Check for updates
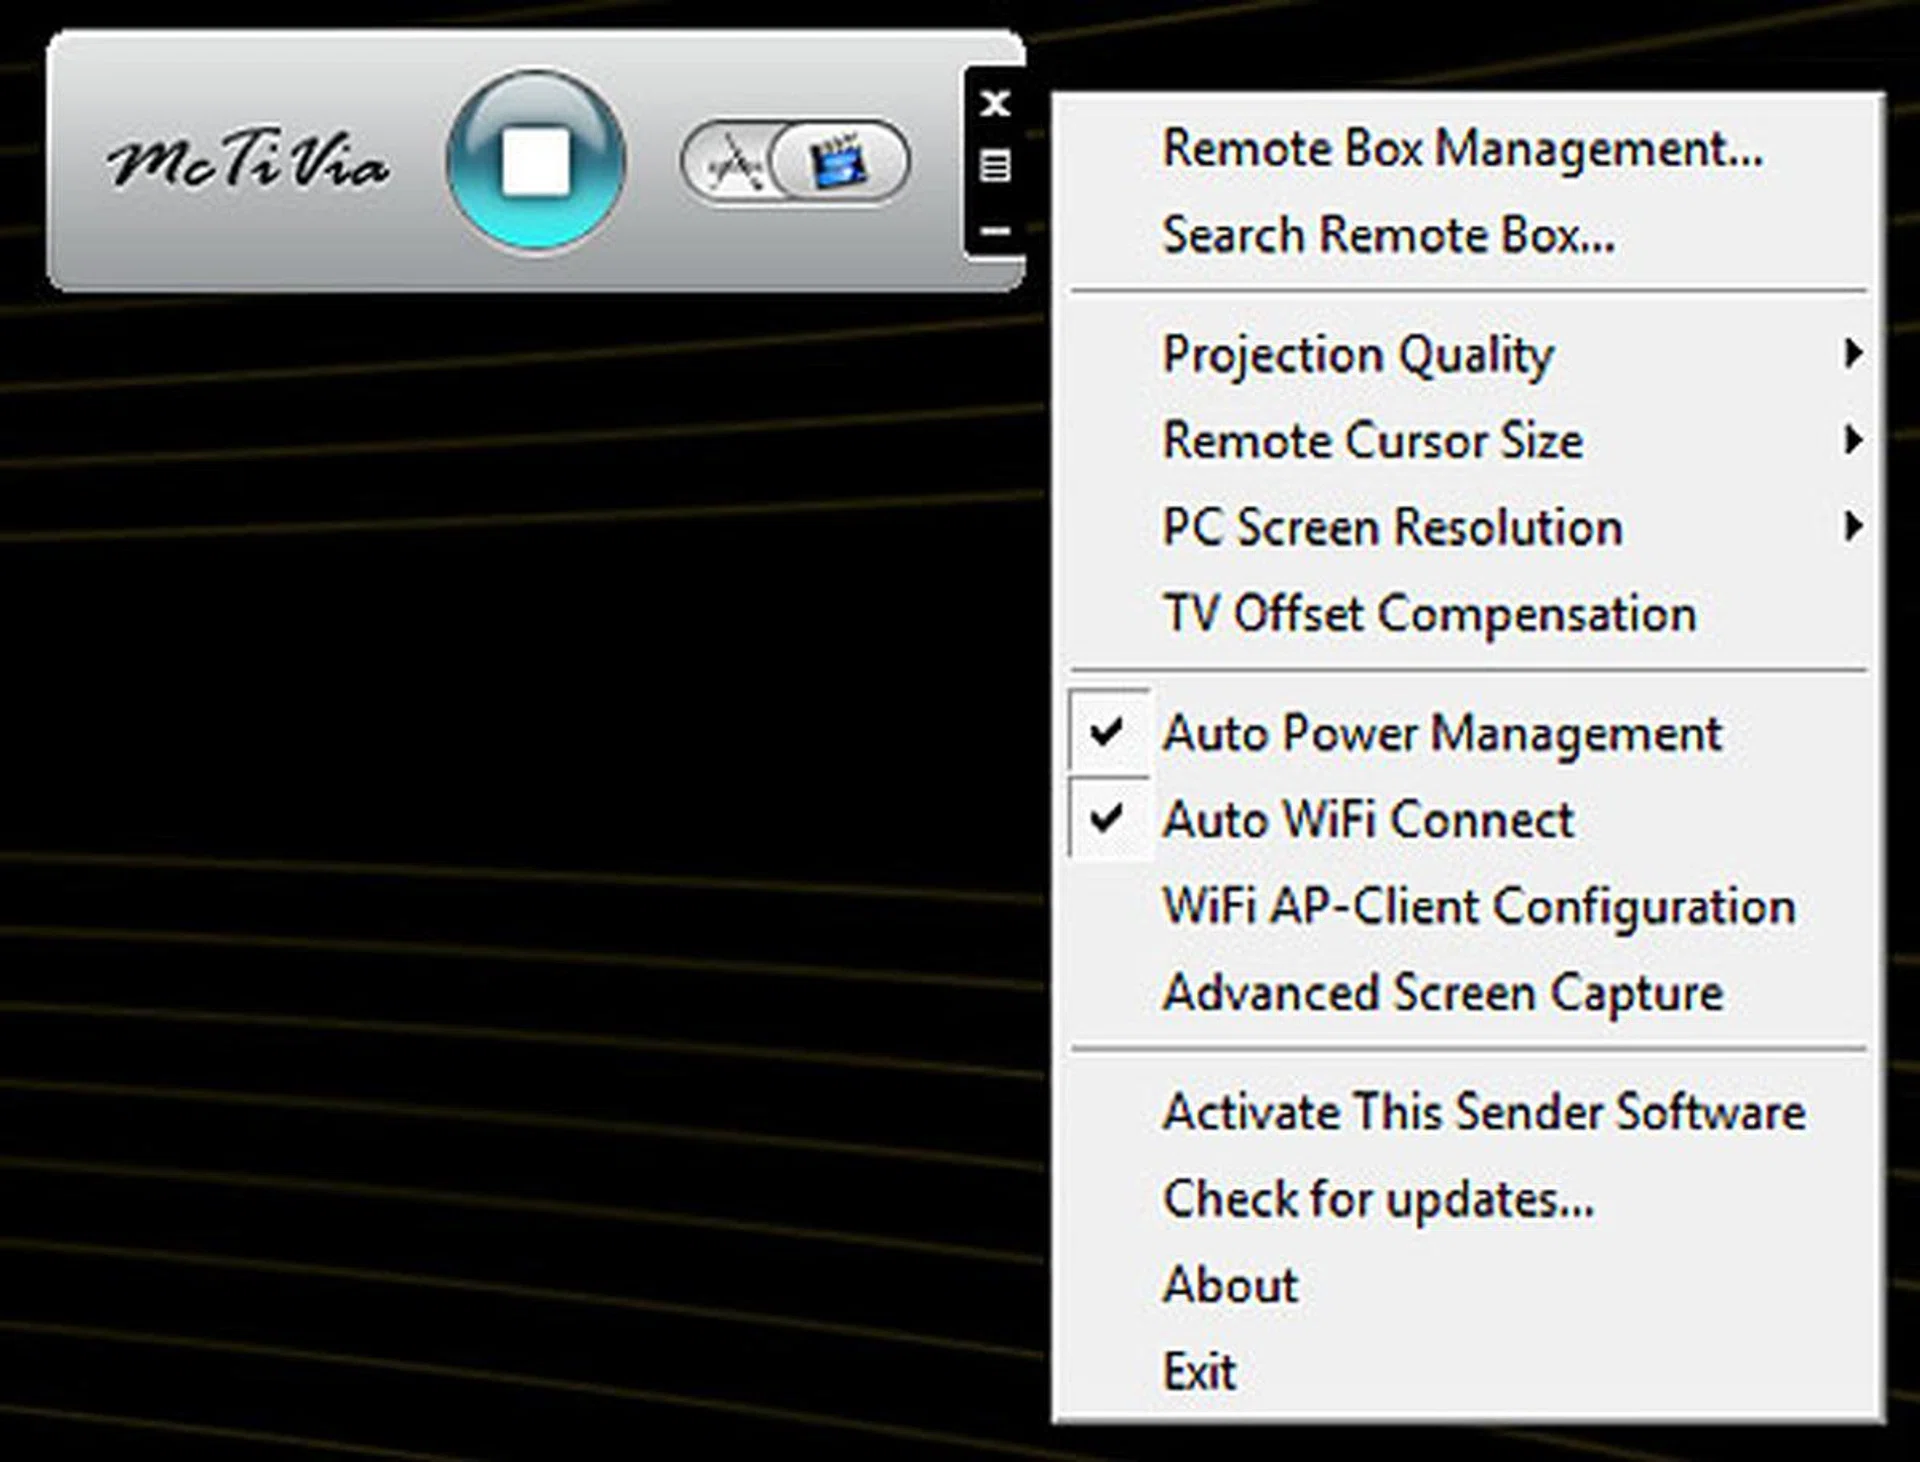The image size is (1920, 1462). [x=1378, y=1198]
